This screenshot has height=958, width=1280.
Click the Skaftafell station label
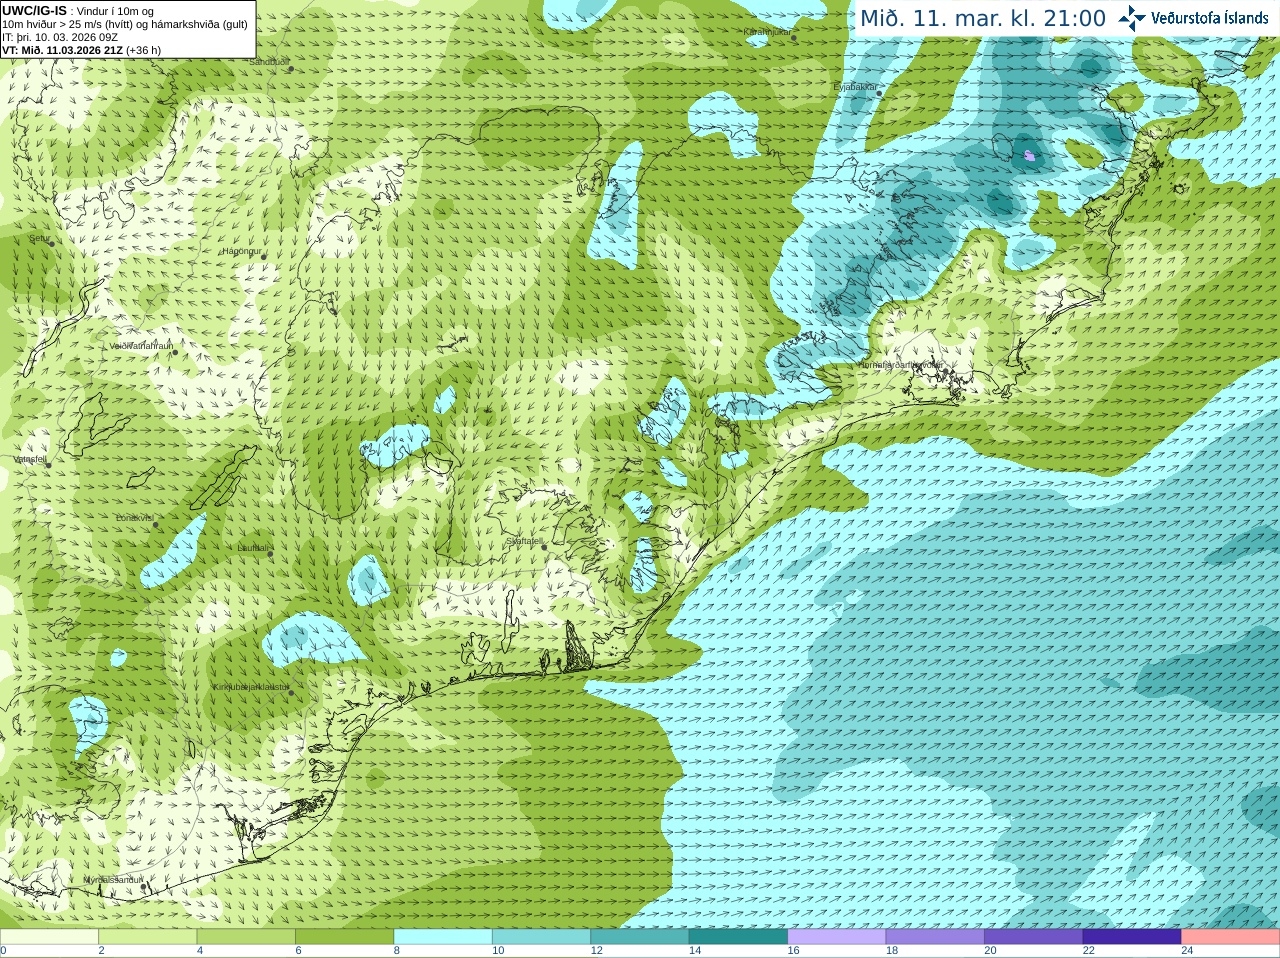[524, 541]
